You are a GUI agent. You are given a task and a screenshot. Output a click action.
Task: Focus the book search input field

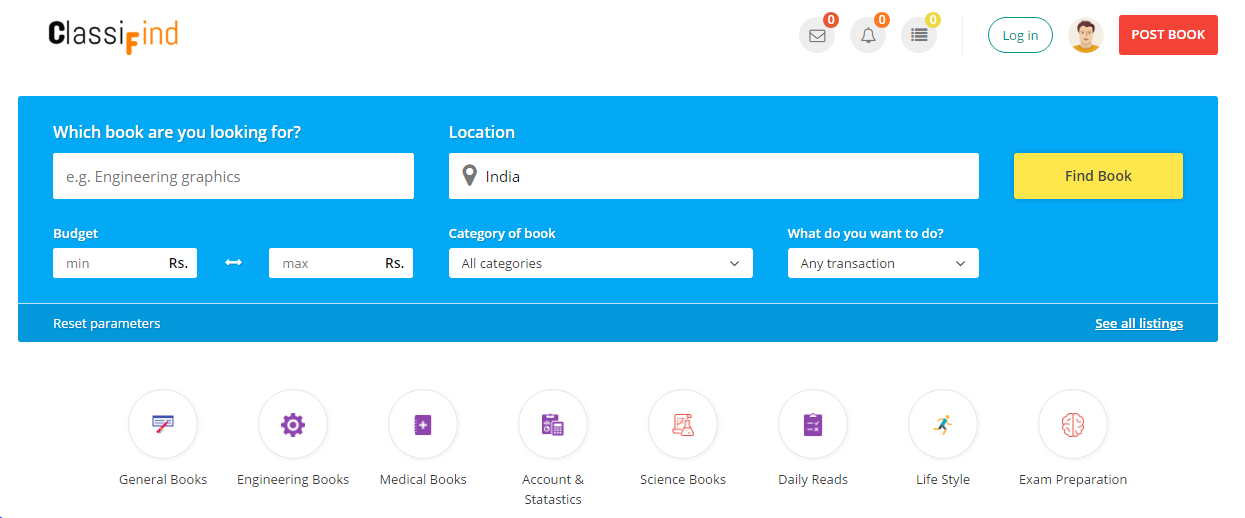(233, 176)
